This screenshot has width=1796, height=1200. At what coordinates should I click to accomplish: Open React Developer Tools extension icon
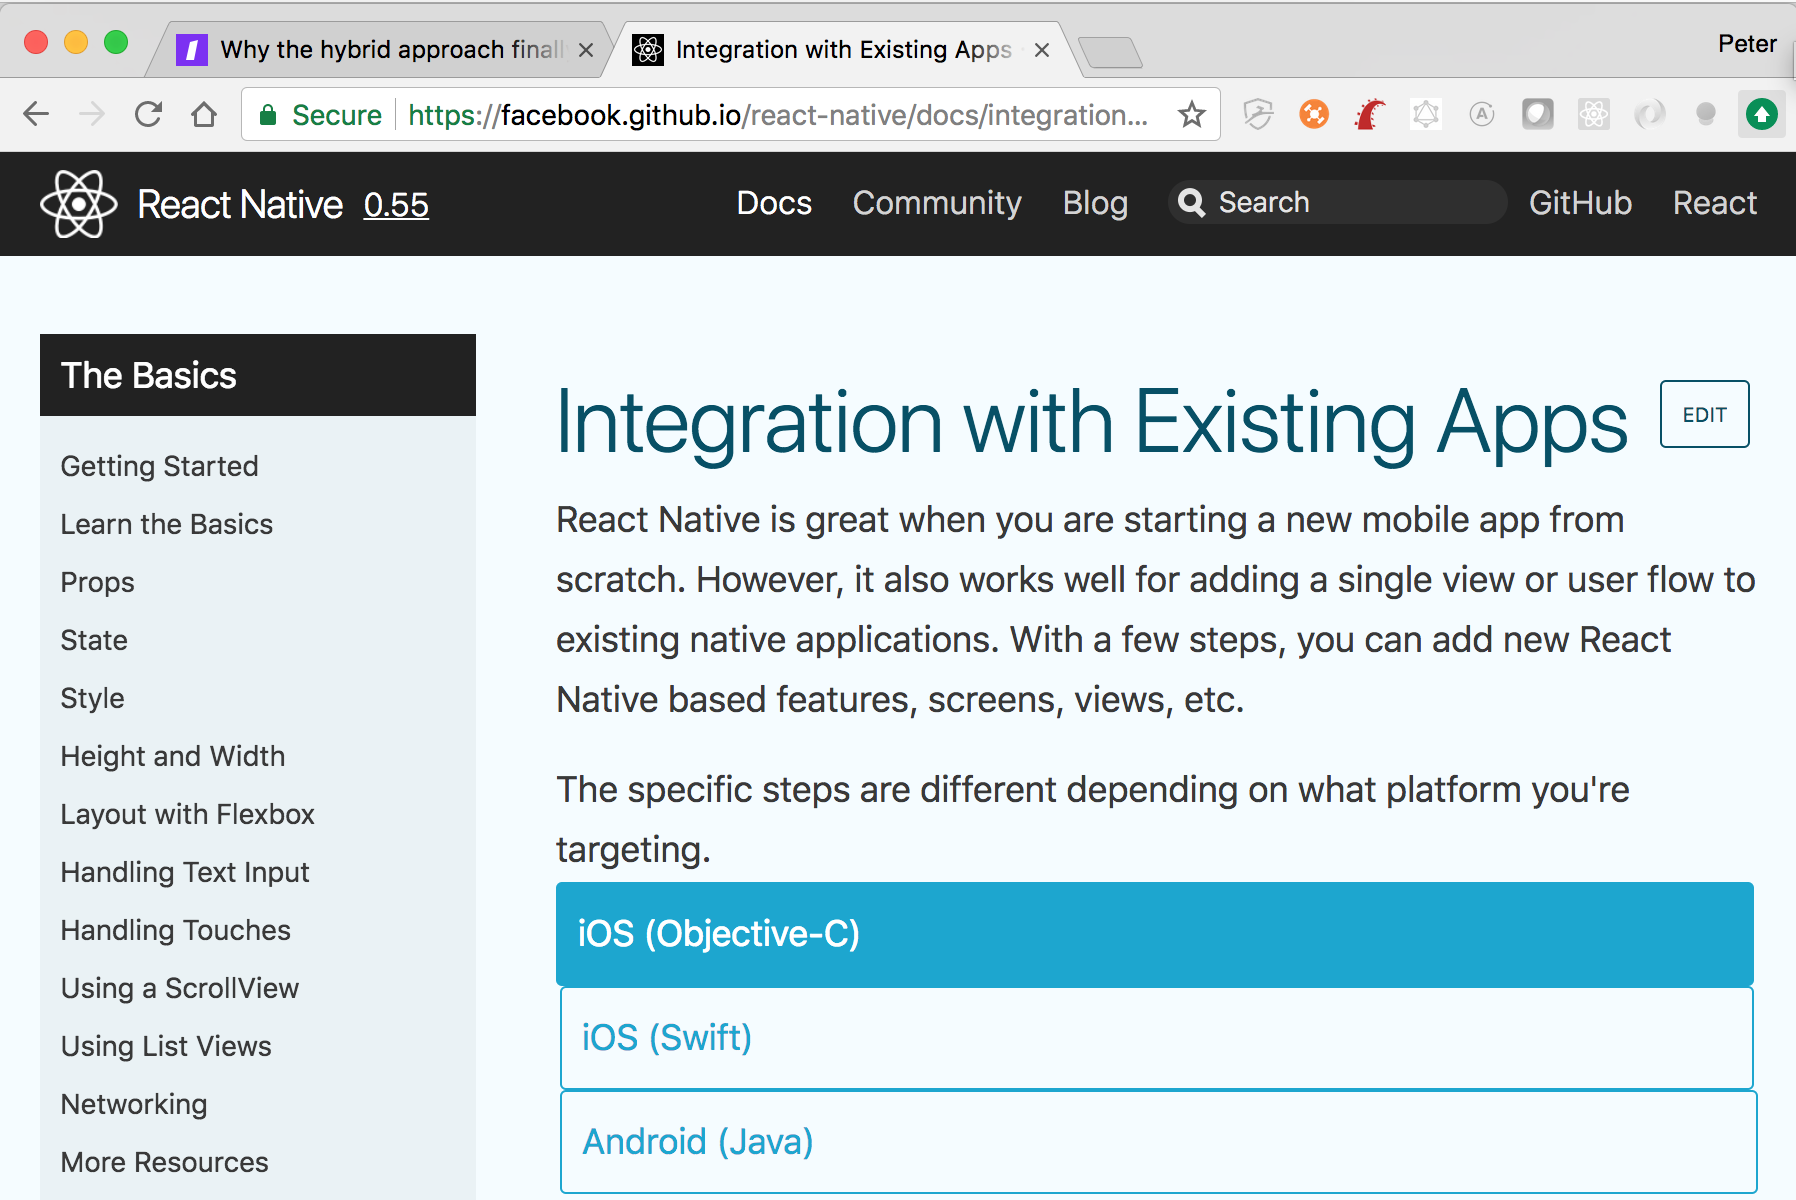[x=1594, y=115]
